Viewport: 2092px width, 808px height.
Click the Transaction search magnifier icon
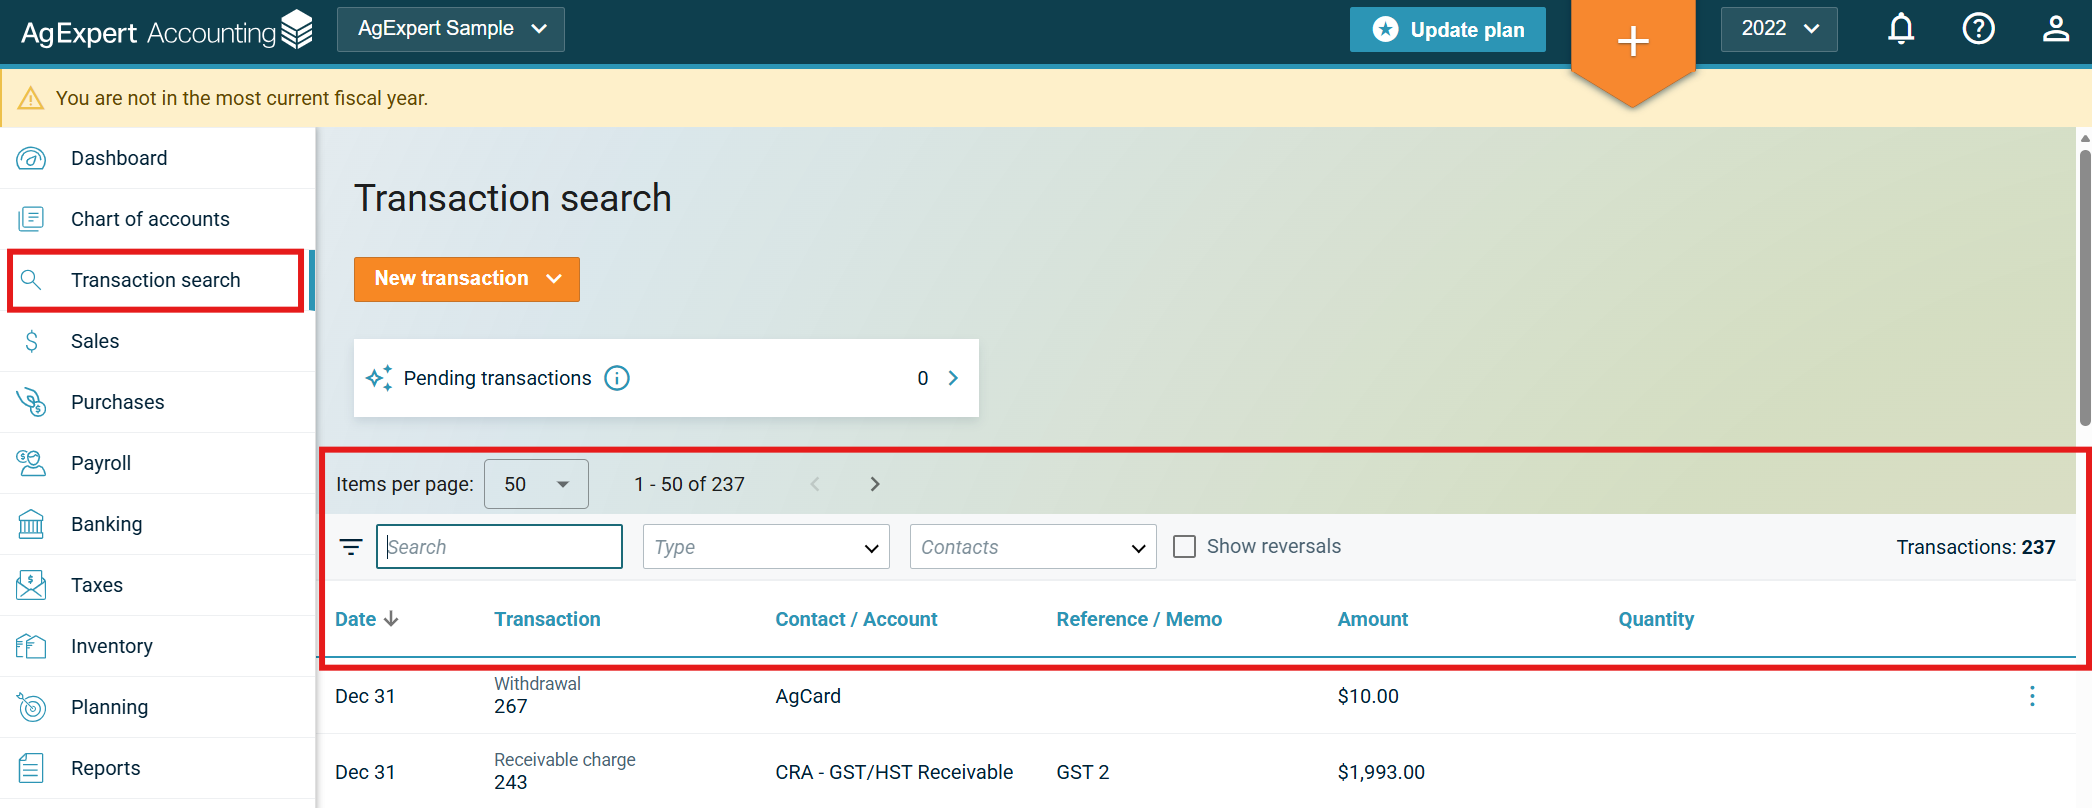click(31, 280)
